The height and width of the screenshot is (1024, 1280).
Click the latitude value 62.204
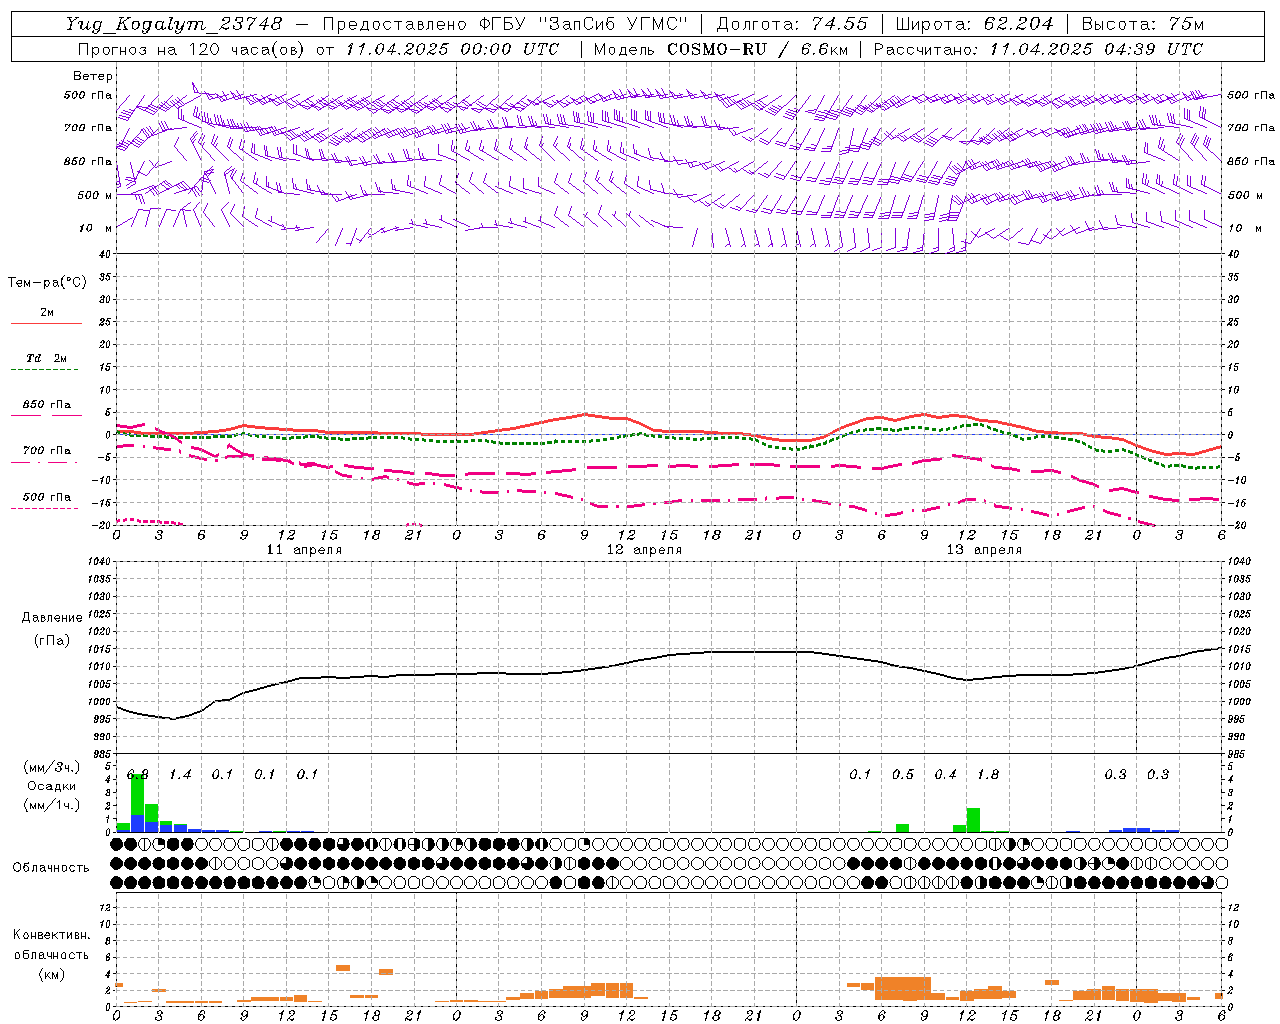1019,24
